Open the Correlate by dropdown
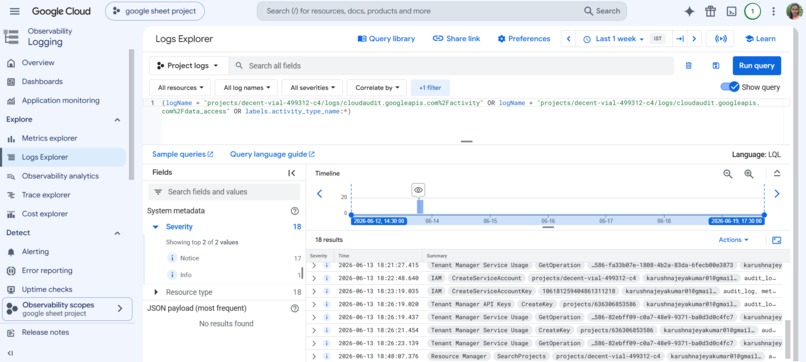This screenshot has width=806, height=362. [377, 88]
